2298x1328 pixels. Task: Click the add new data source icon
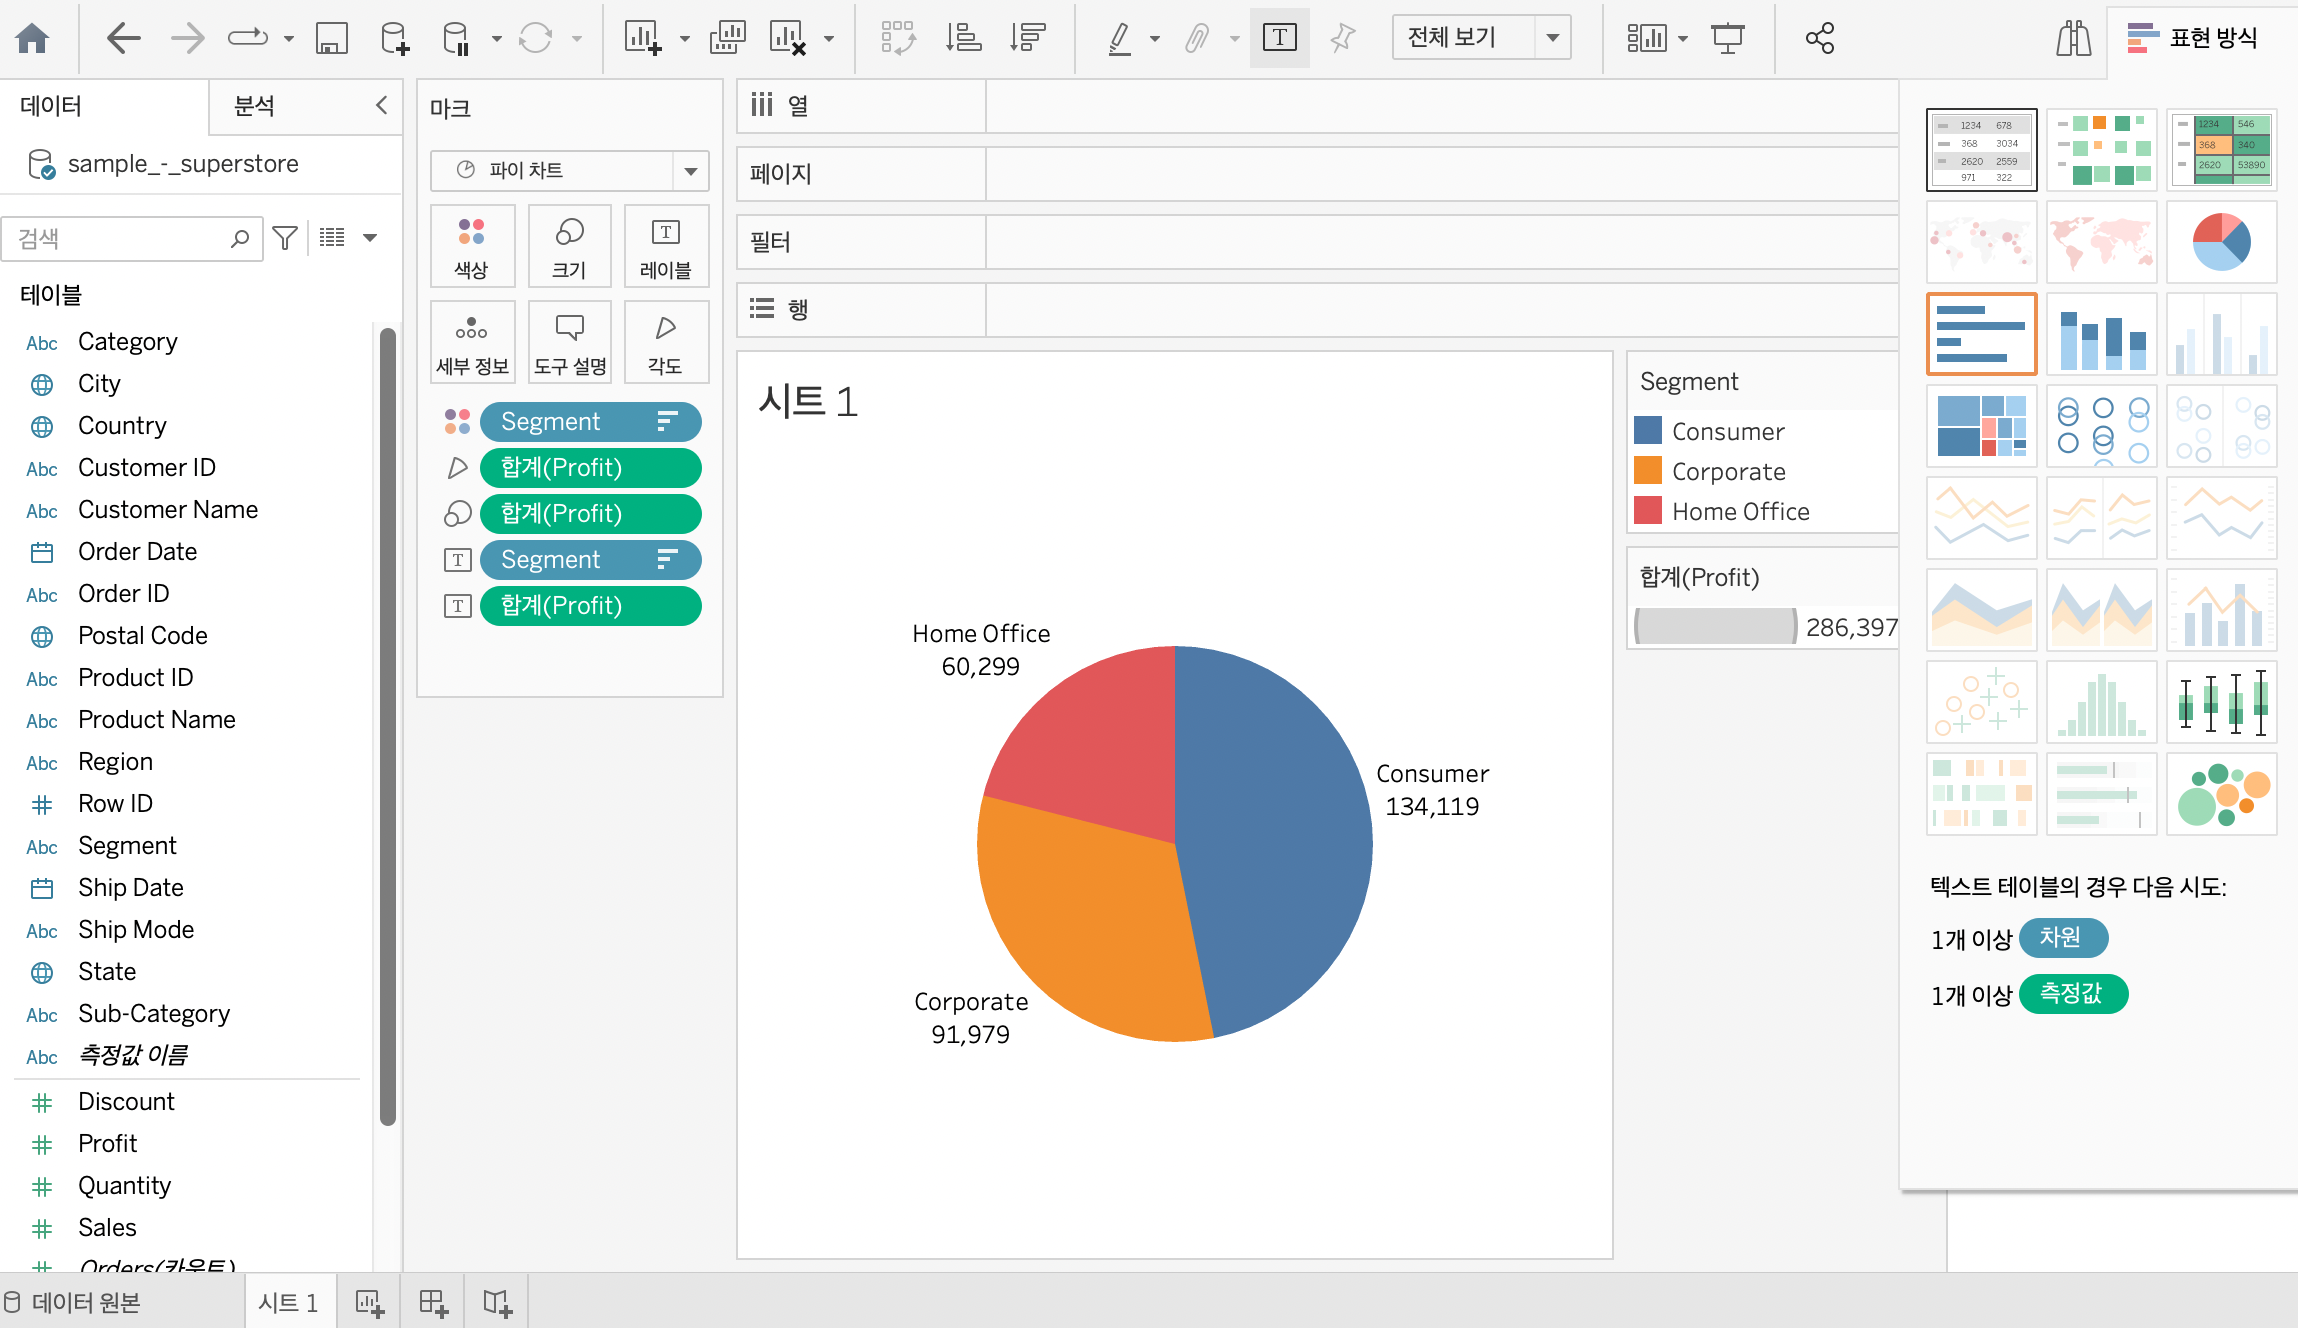click(x=395, y=38)
